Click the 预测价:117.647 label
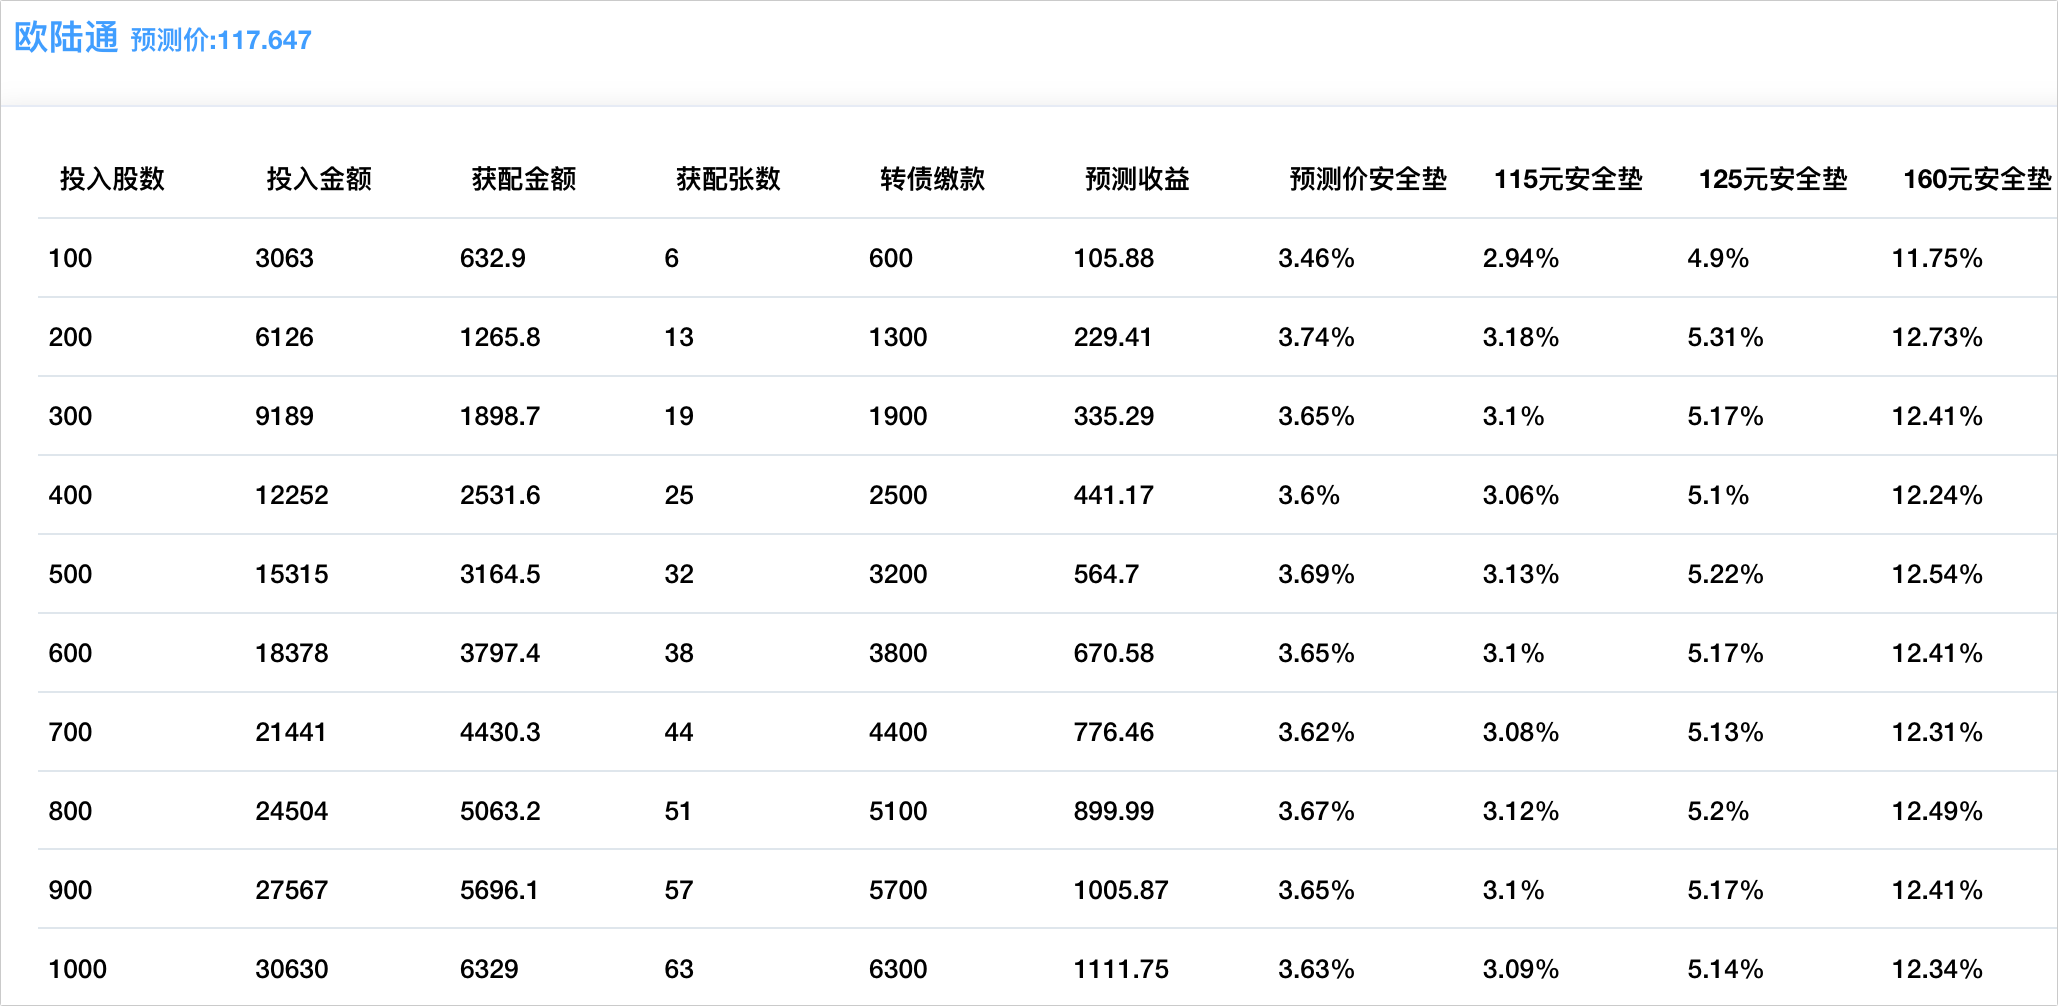The image size is (2058, 1006). [x=221, y=40]
